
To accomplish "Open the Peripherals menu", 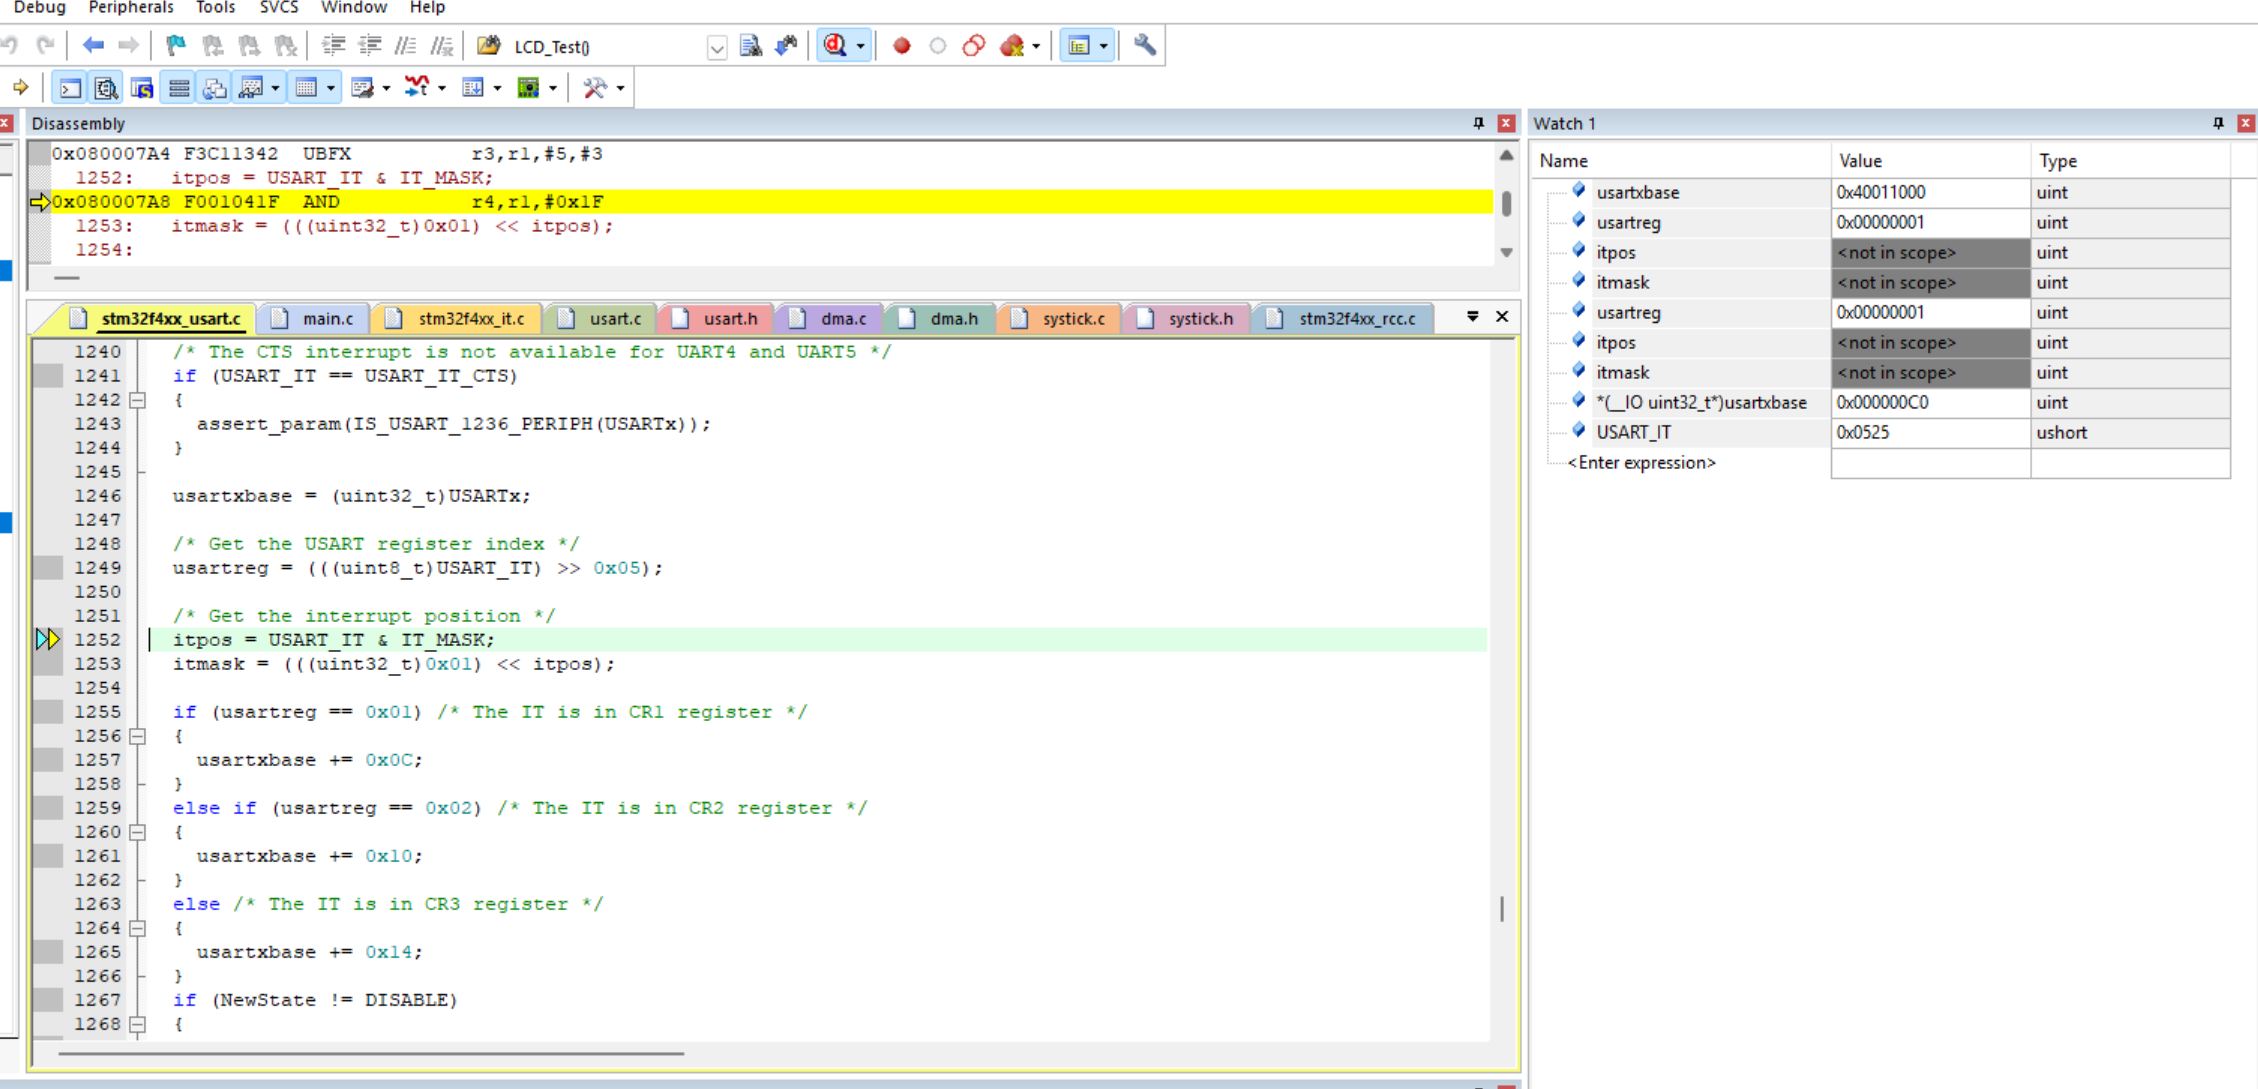I will tap(131, 8).
